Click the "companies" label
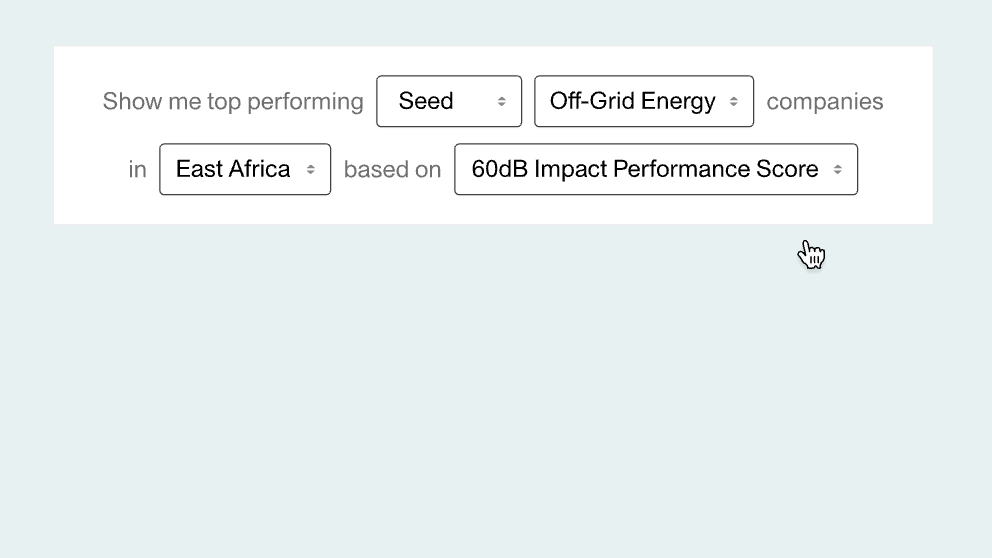The width and height of the screenshot is (992, 558). click(x=825, y=101)
